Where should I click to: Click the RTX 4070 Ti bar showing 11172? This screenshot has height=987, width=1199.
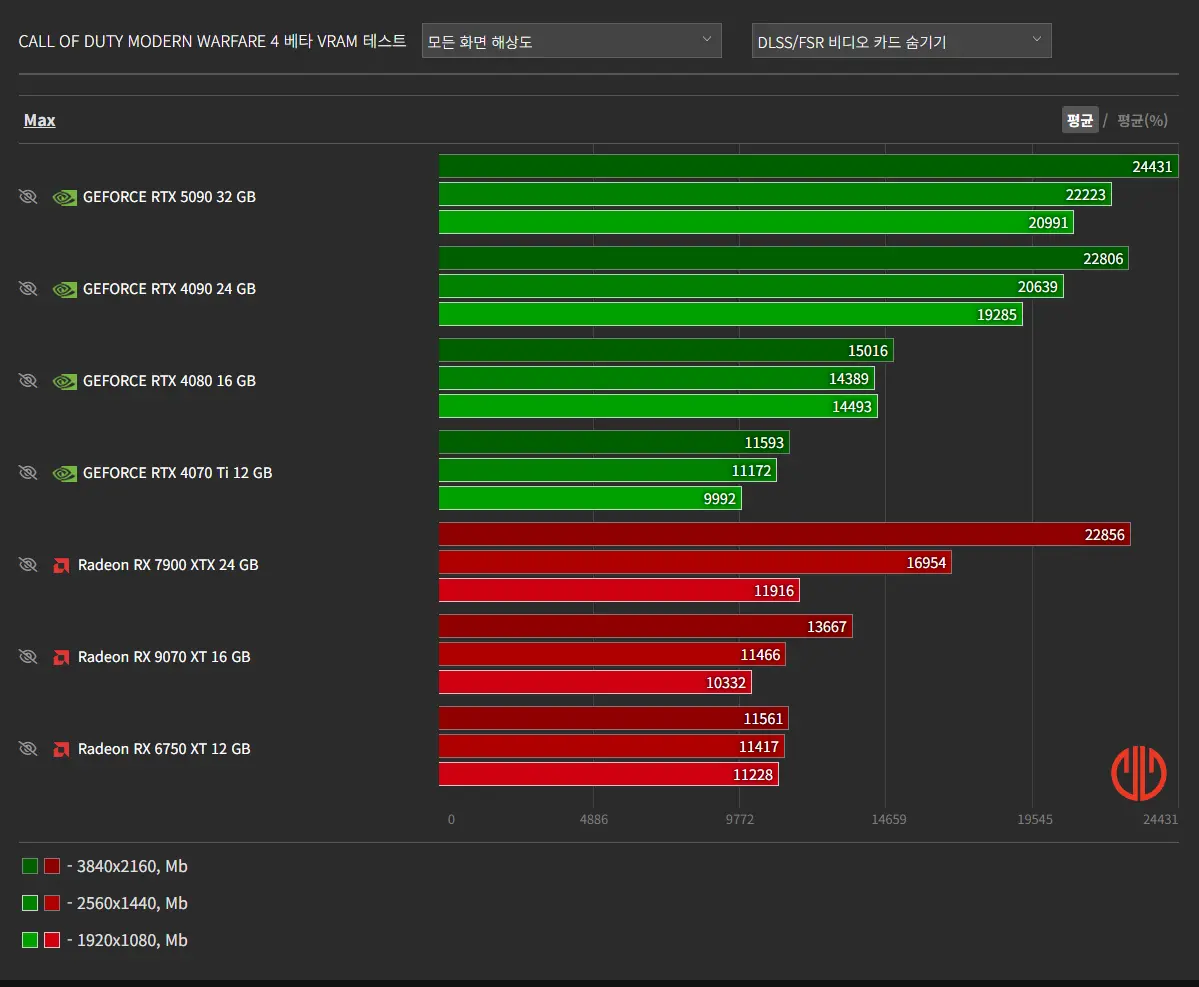click(x=608, y=470)
